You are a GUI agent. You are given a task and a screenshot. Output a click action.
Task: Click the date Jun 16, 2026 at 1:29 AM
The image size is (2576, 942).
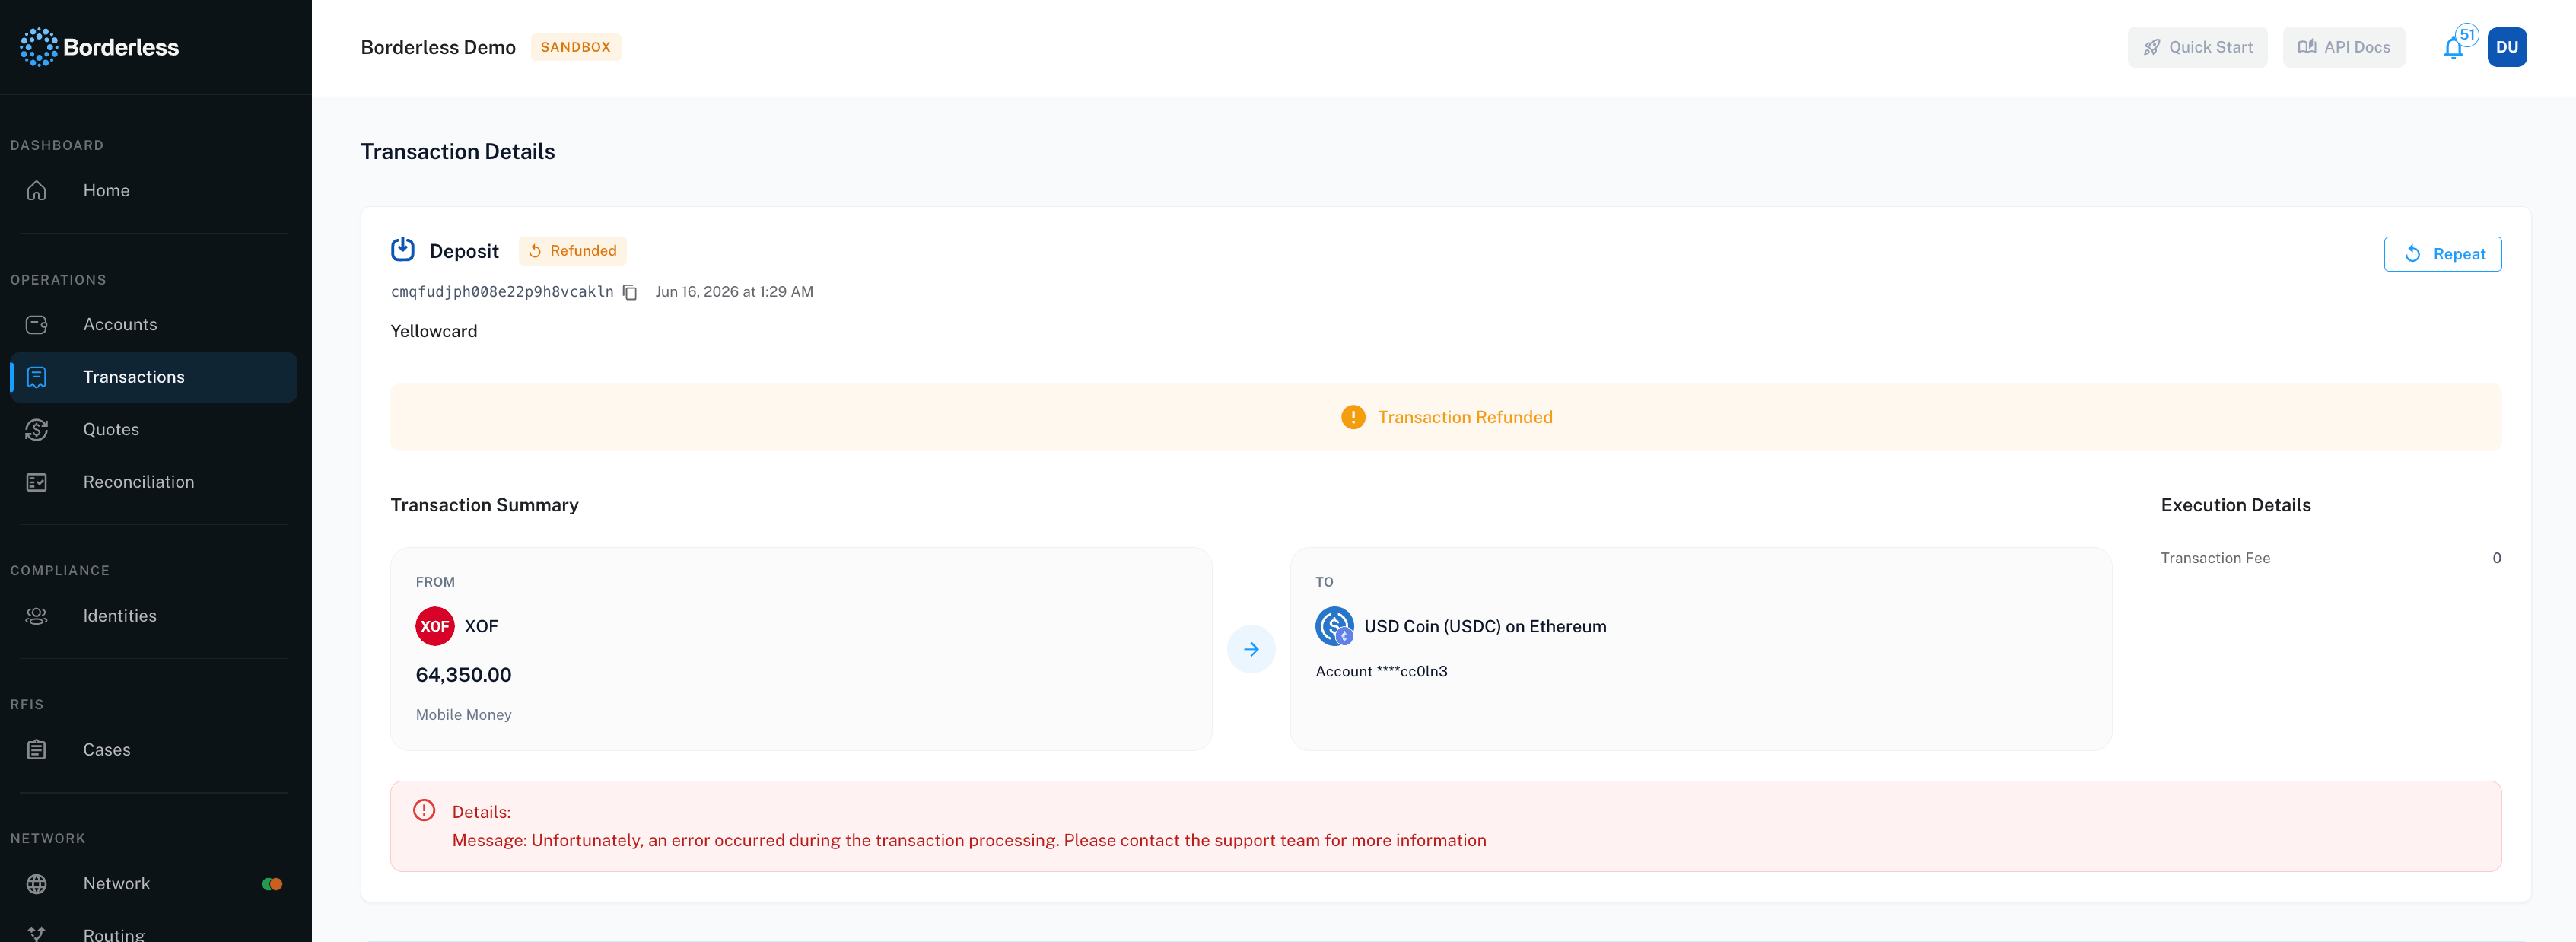click(734, 292)
